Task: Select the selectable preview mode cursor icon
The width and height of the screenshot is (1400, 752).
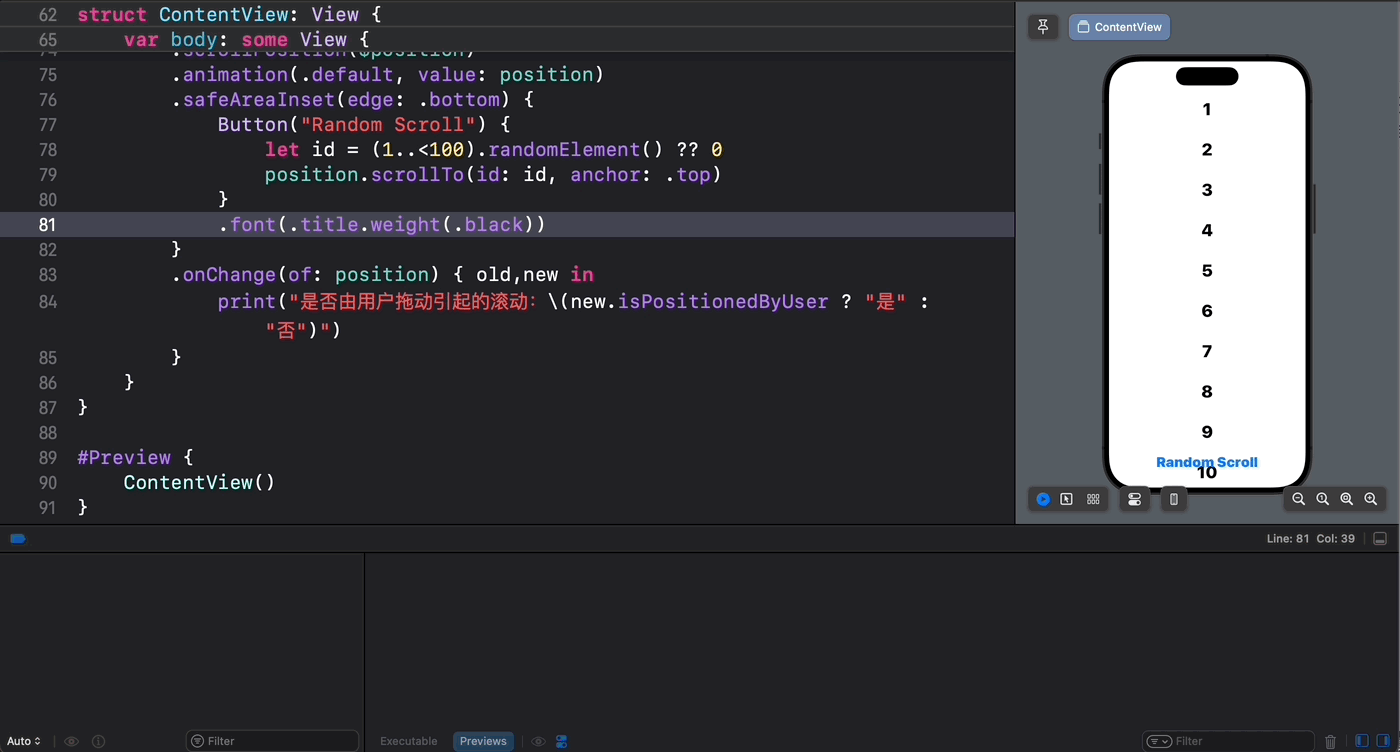Action: (x=1066, y=499)
